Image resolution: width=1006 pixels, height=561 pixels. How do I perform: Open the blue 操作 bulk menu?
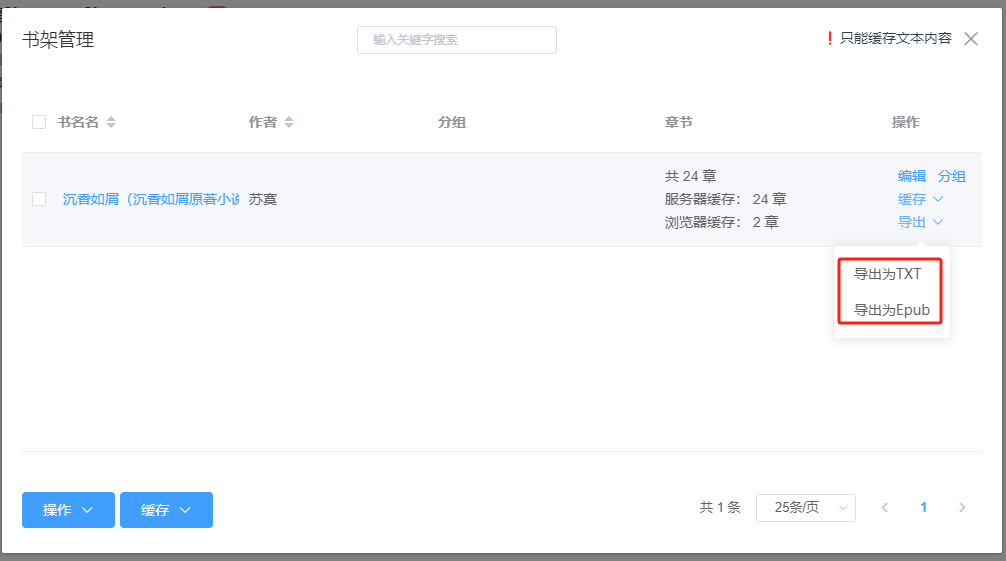pyautogui.click(x=68, y=510)
